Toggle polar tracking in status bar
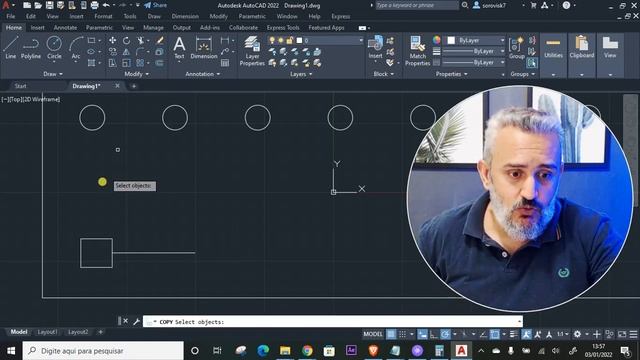Screen dimensions: 640x360 click(445, 334)
